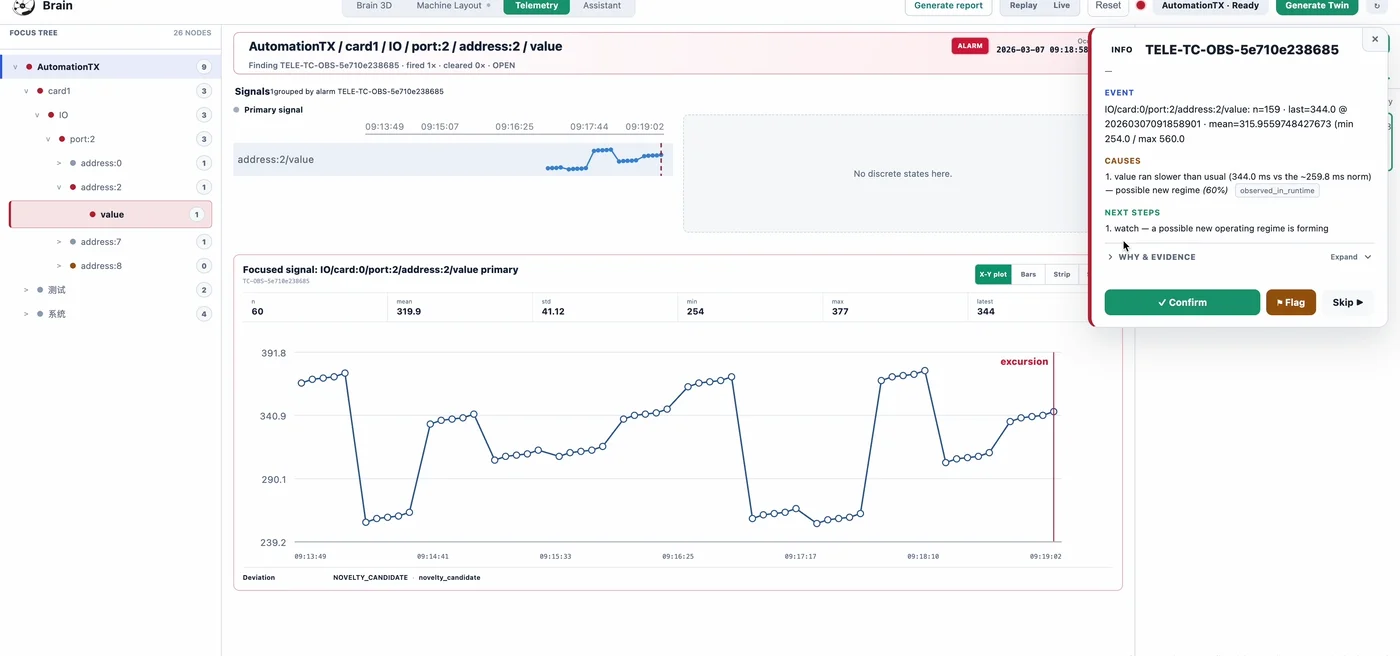Click the grey dot next to Primary signal
The image size is (1400, 656).
(236, 110)
